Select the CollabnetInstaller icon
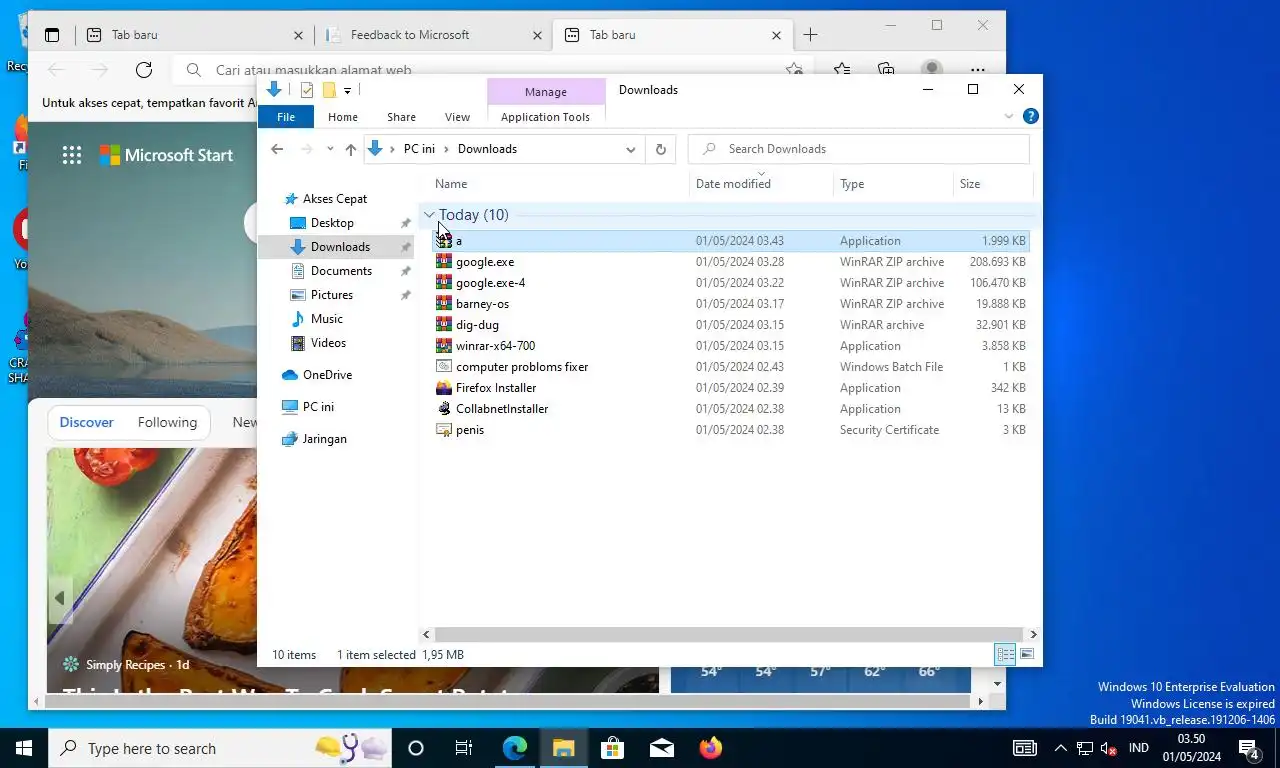 [444, 409]
